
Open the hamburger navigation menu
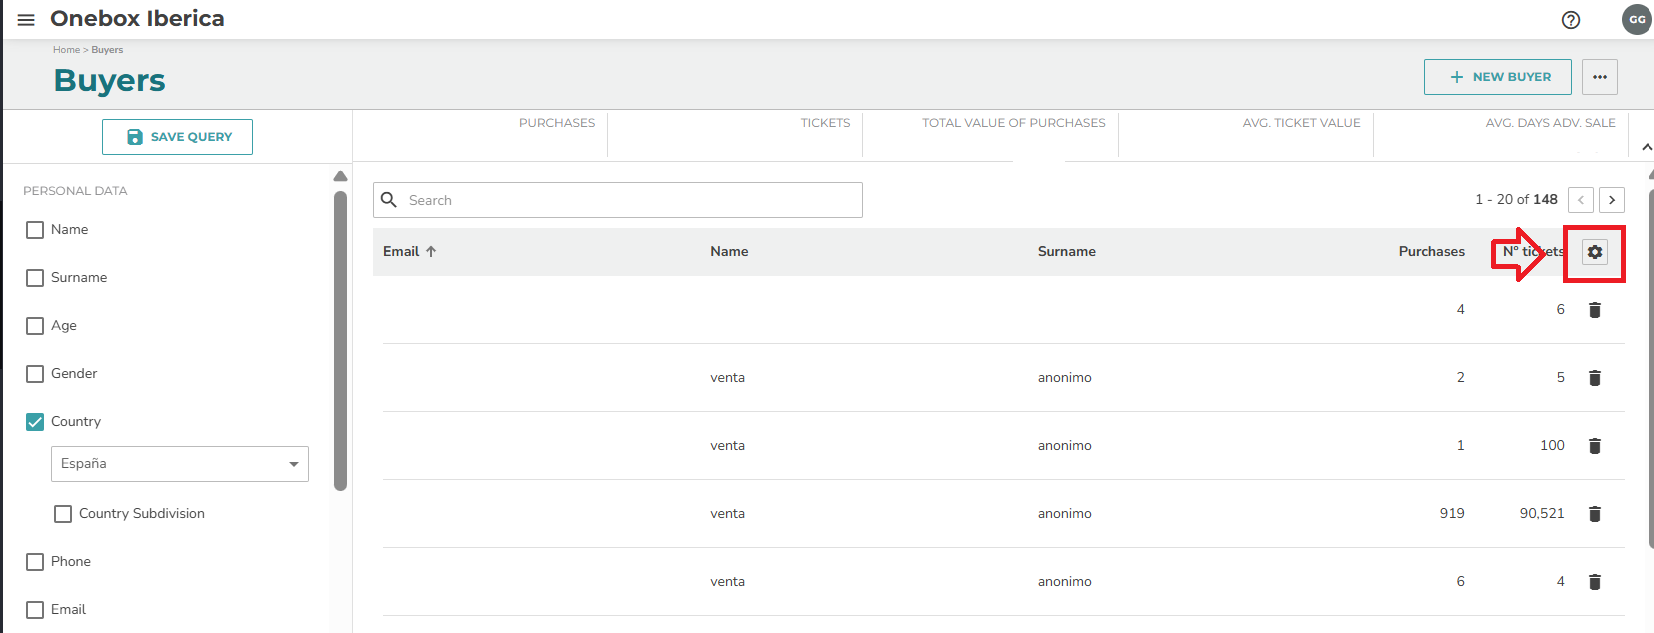pos(26,20)
